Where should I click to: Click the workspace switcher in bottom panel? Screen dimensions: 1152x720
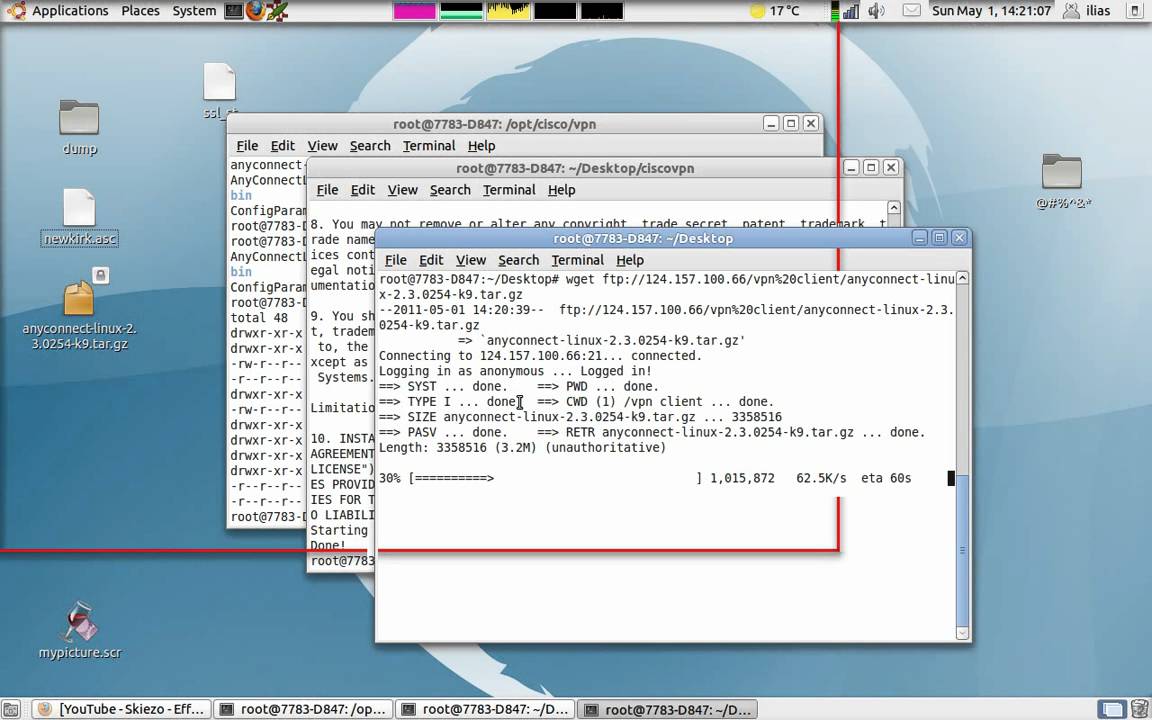(1111, 709)
